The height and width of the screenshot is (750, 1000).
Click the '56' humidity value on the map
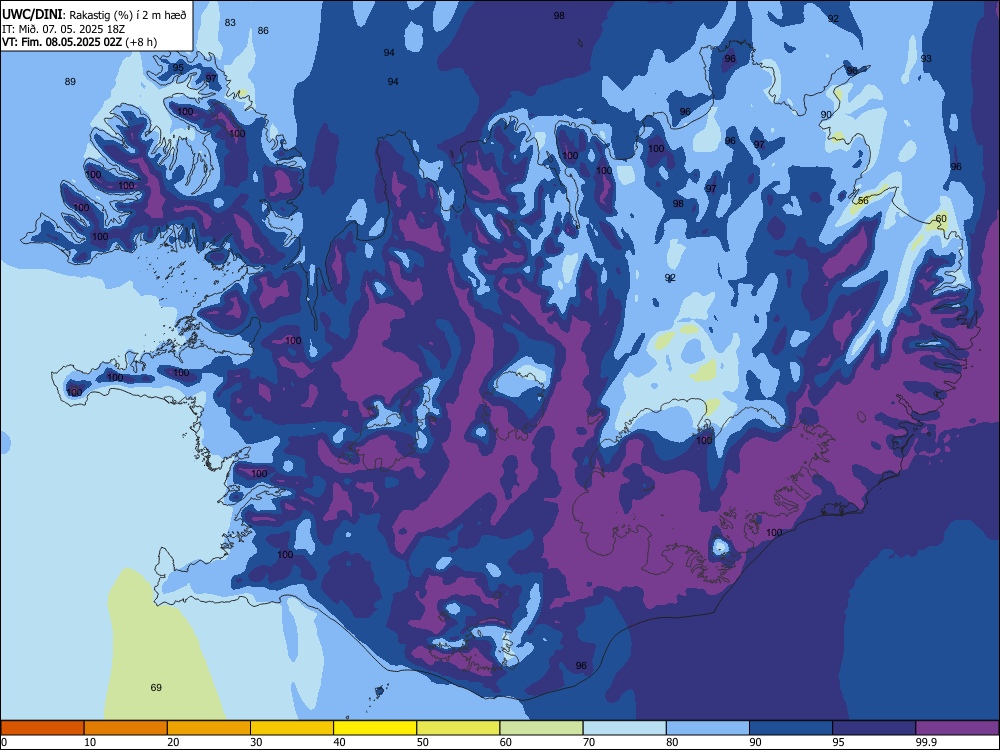tap(863, 200)
